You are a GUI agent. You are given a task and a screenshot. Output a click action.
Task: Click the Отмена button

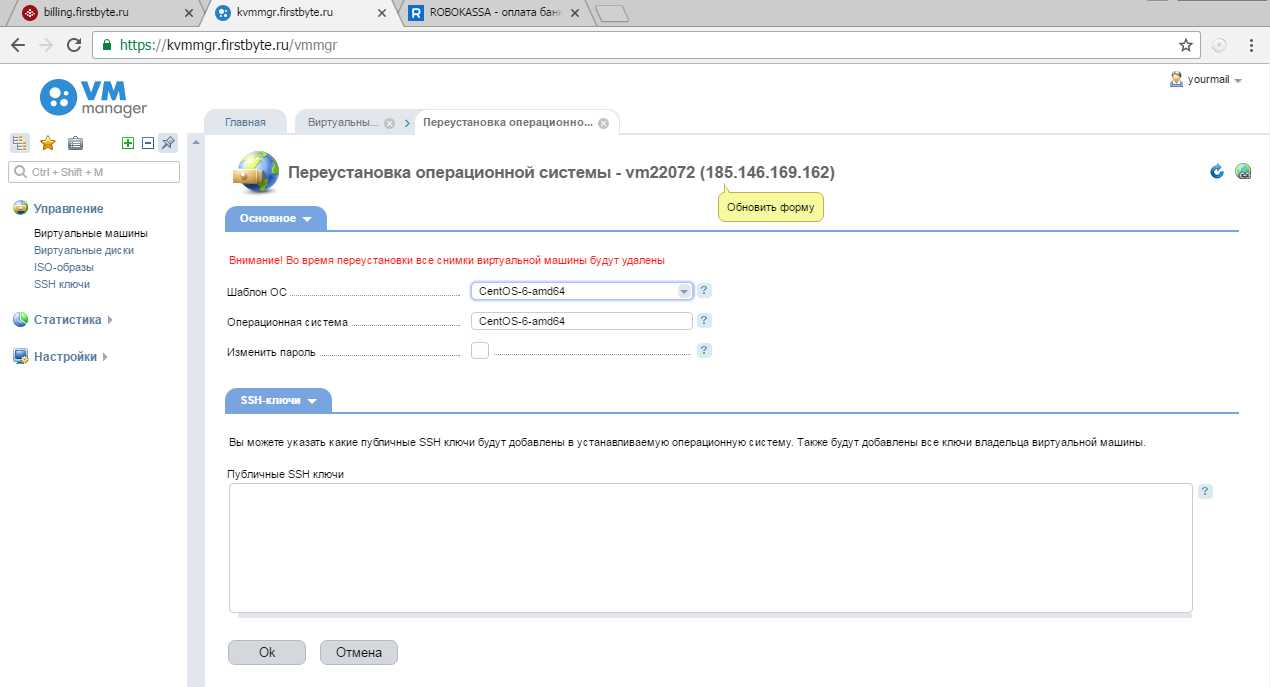pyautogui.click(x=359, y=652)
